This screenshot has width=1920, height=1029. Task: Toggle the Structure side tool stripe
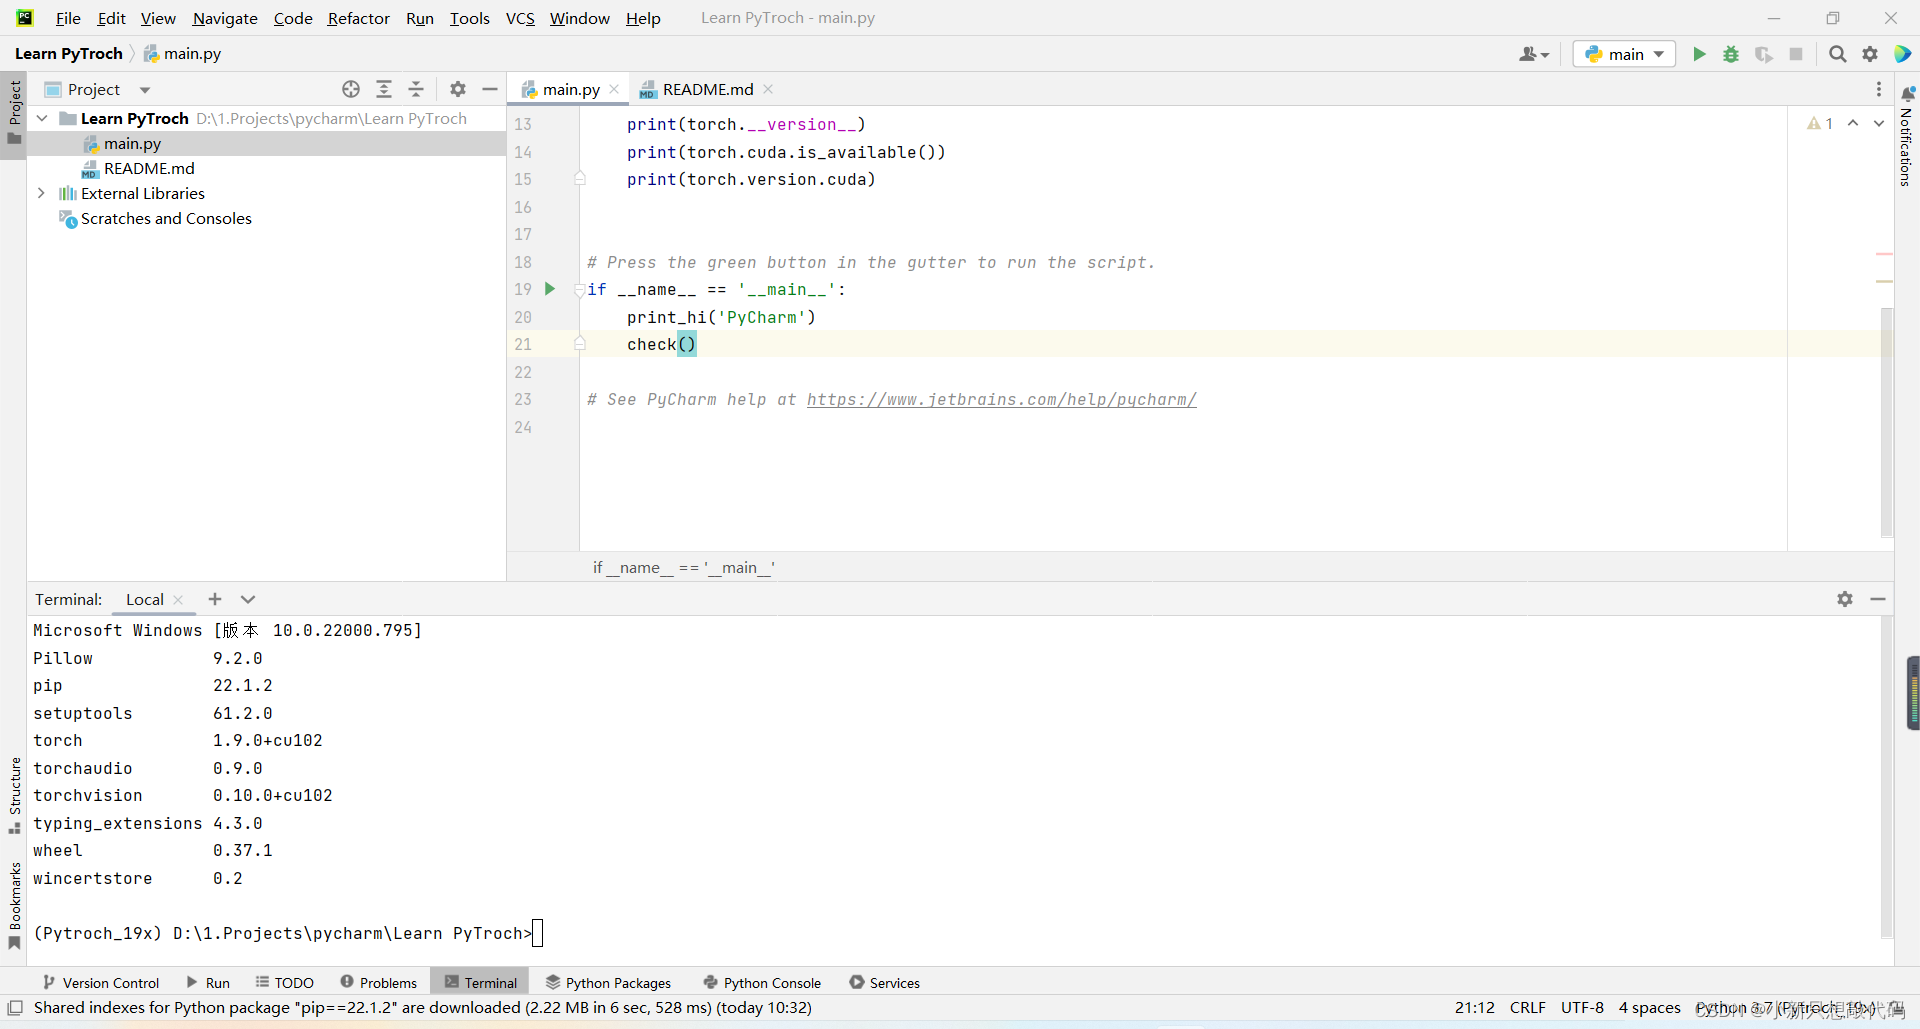(x=14, y=795)
